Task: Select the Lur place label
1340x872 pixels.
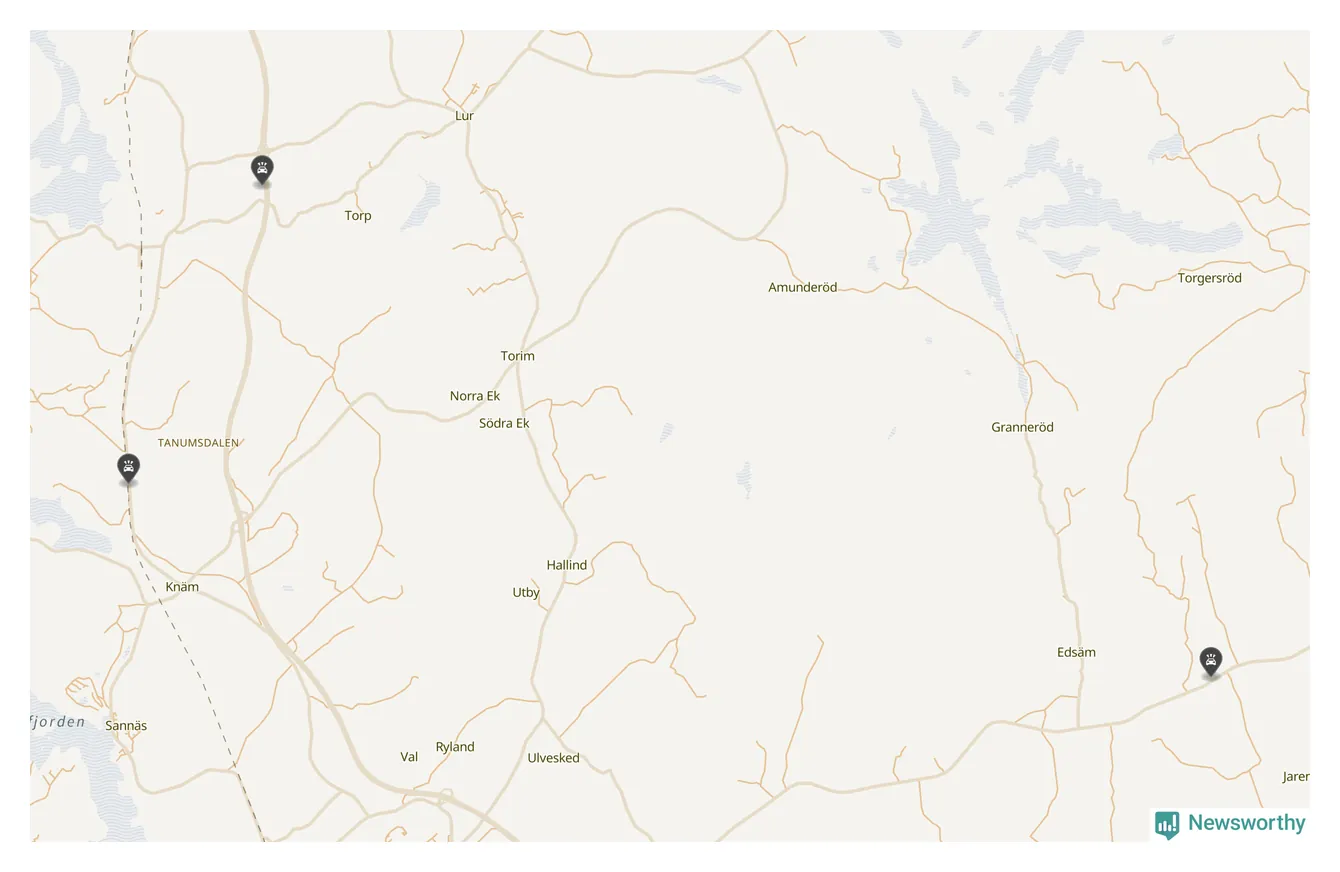Action: (464, 116)
